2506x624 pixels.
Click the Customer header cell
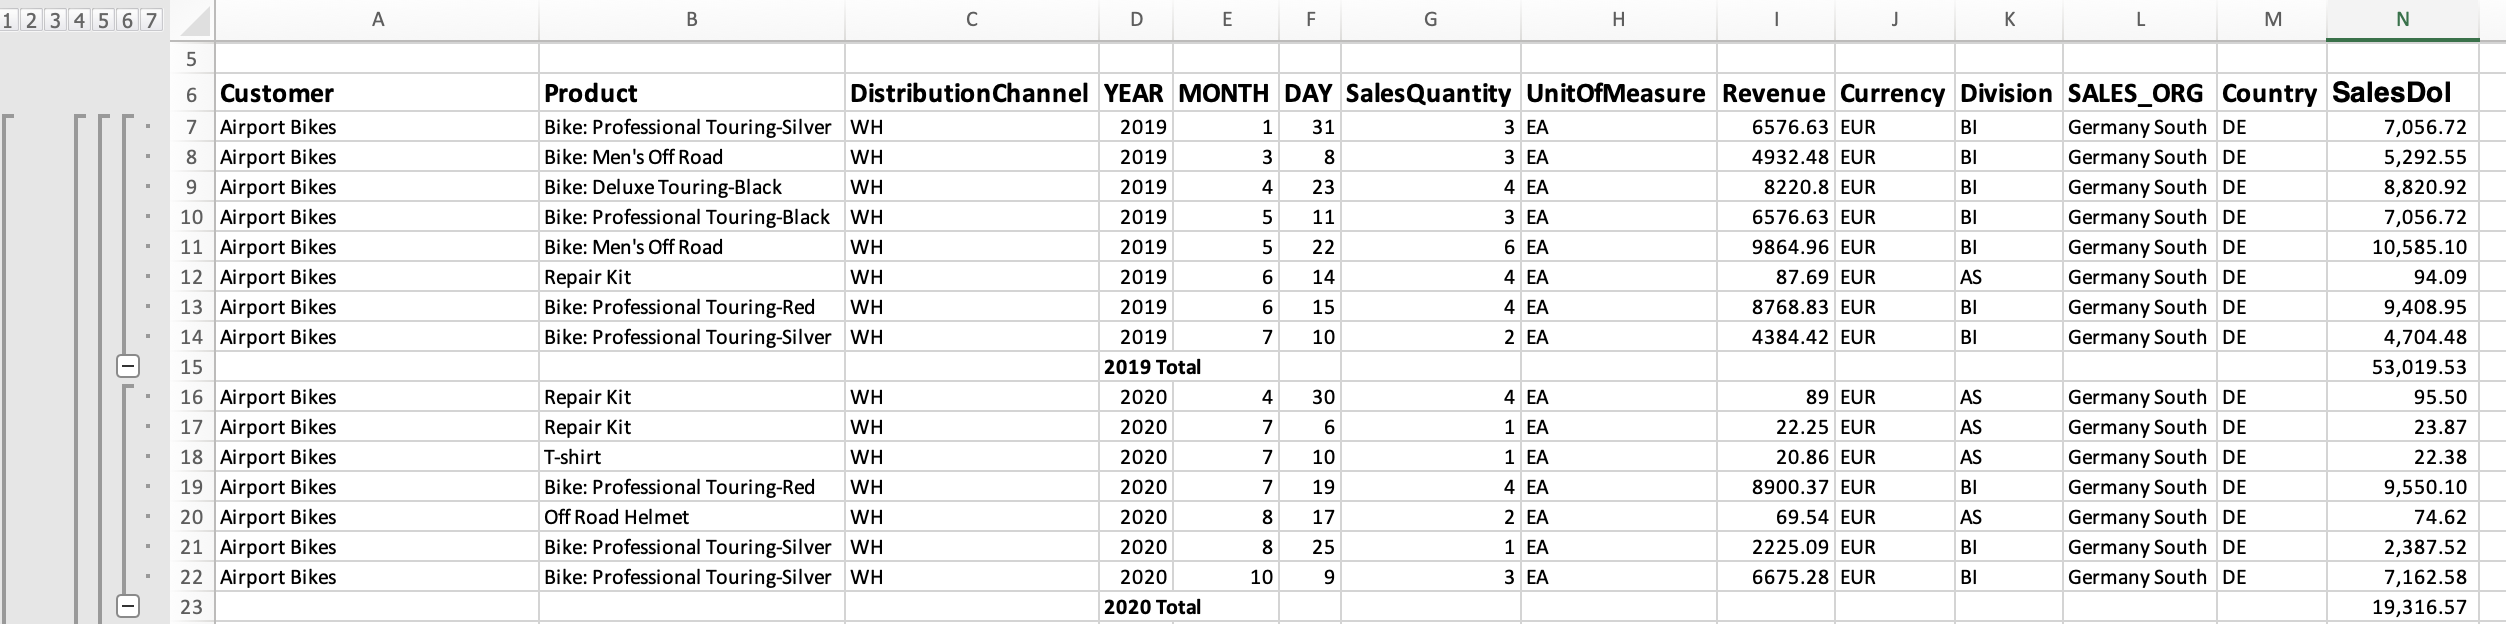point(377,93)
